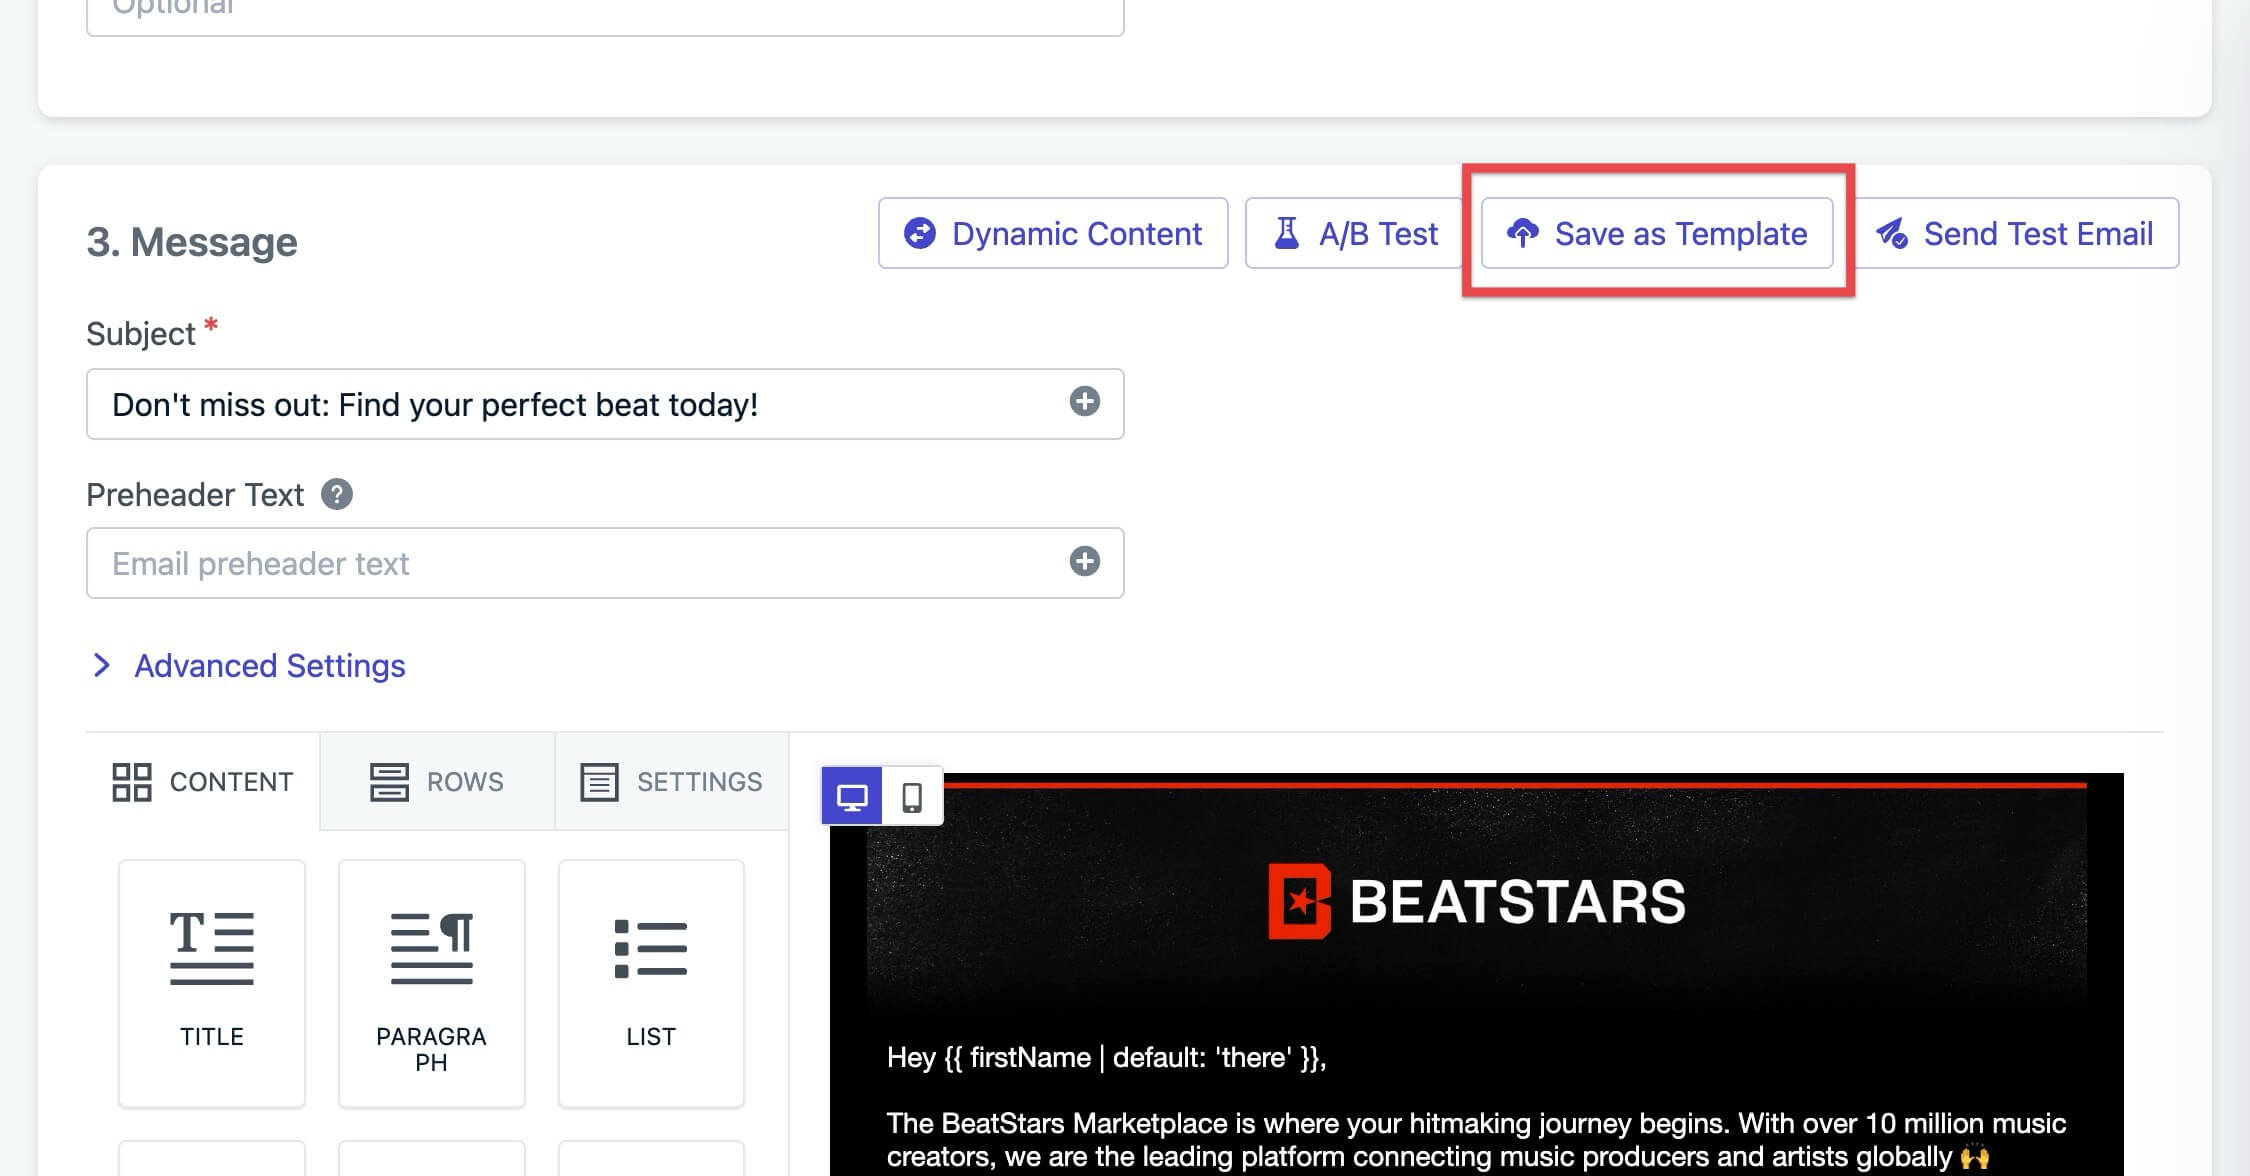The image size is (2250, 1176).
Task: Click Save as Template button
Action: (x=1656, y=232)
